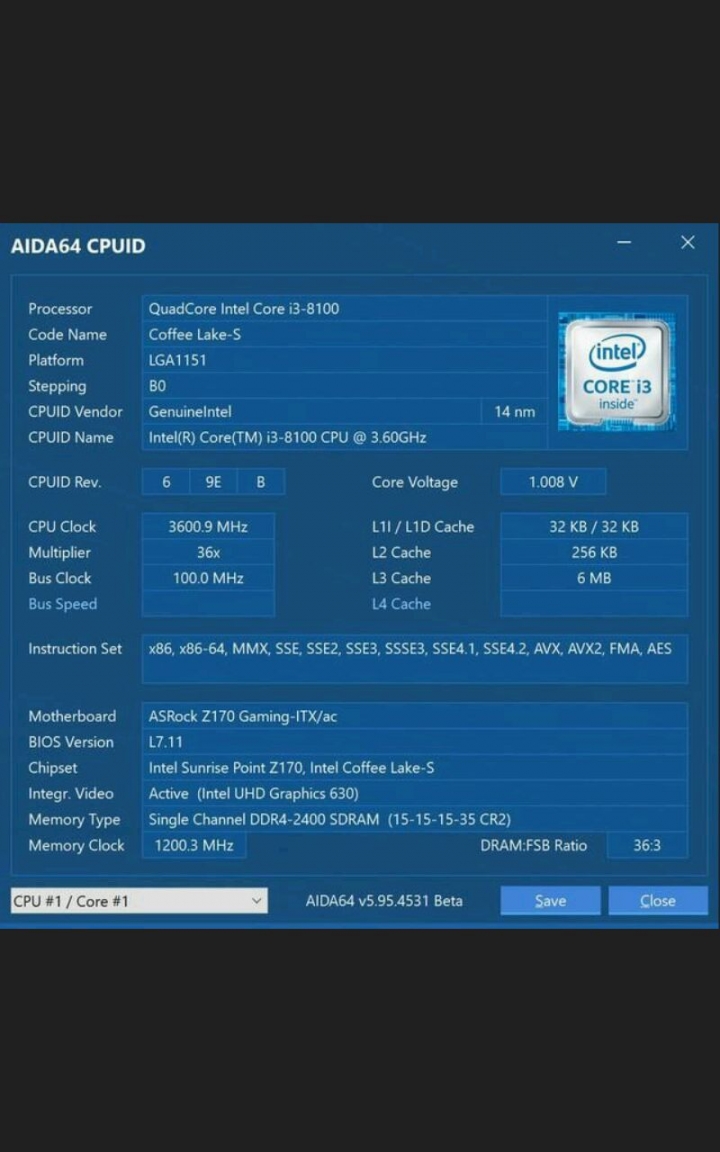Image resolution: width=720 pixels, height=1152 pixels.
Task: Click the L3 Cache 6 MB value
Action: [594, 578]
